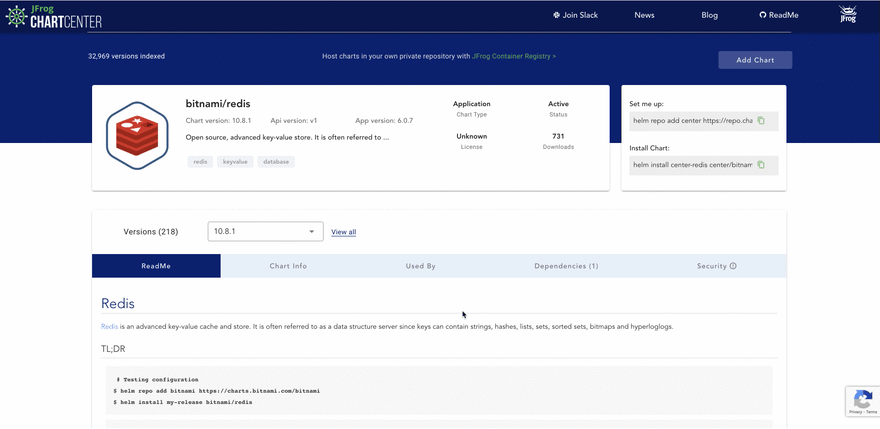The width and height of the screenshot is (880, 429).
Task: Click the helm repo add bitnami code line
Action: (216, 391)
